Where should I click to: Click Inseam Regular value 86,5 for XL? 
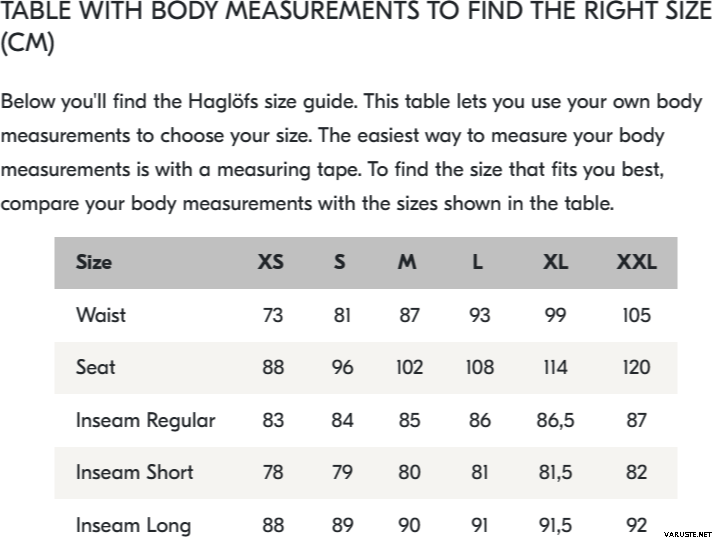tap(555, 420)
